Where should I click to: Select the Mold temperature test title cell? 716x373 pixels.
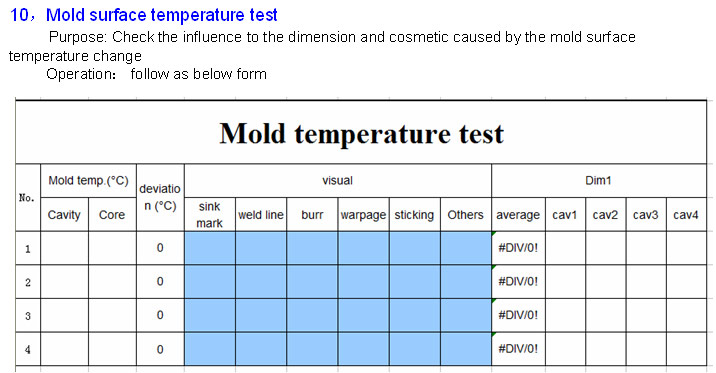[x=361, y=132]
